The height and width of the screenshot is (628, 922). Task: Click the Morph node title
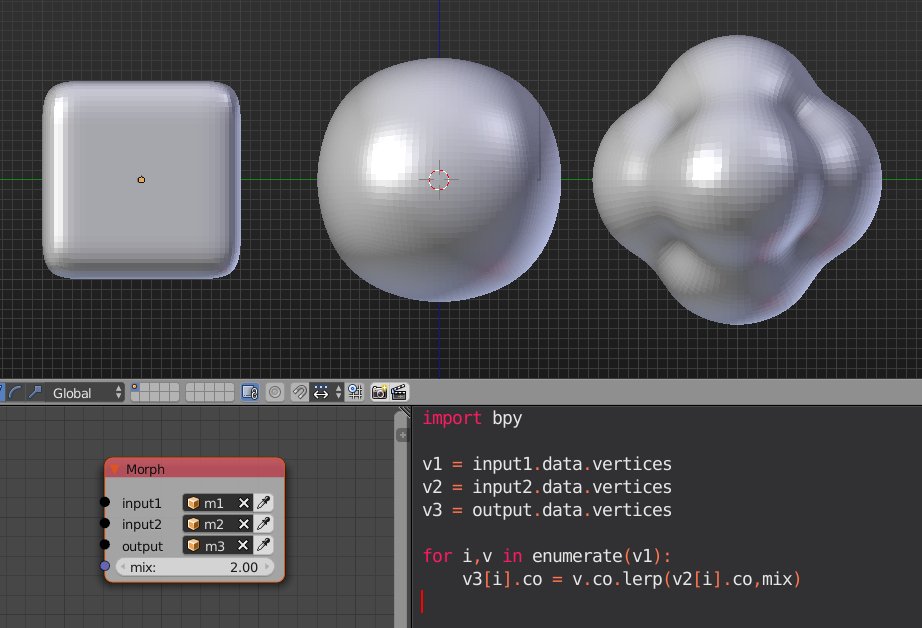pyautogui.click(x=145, y=469)
